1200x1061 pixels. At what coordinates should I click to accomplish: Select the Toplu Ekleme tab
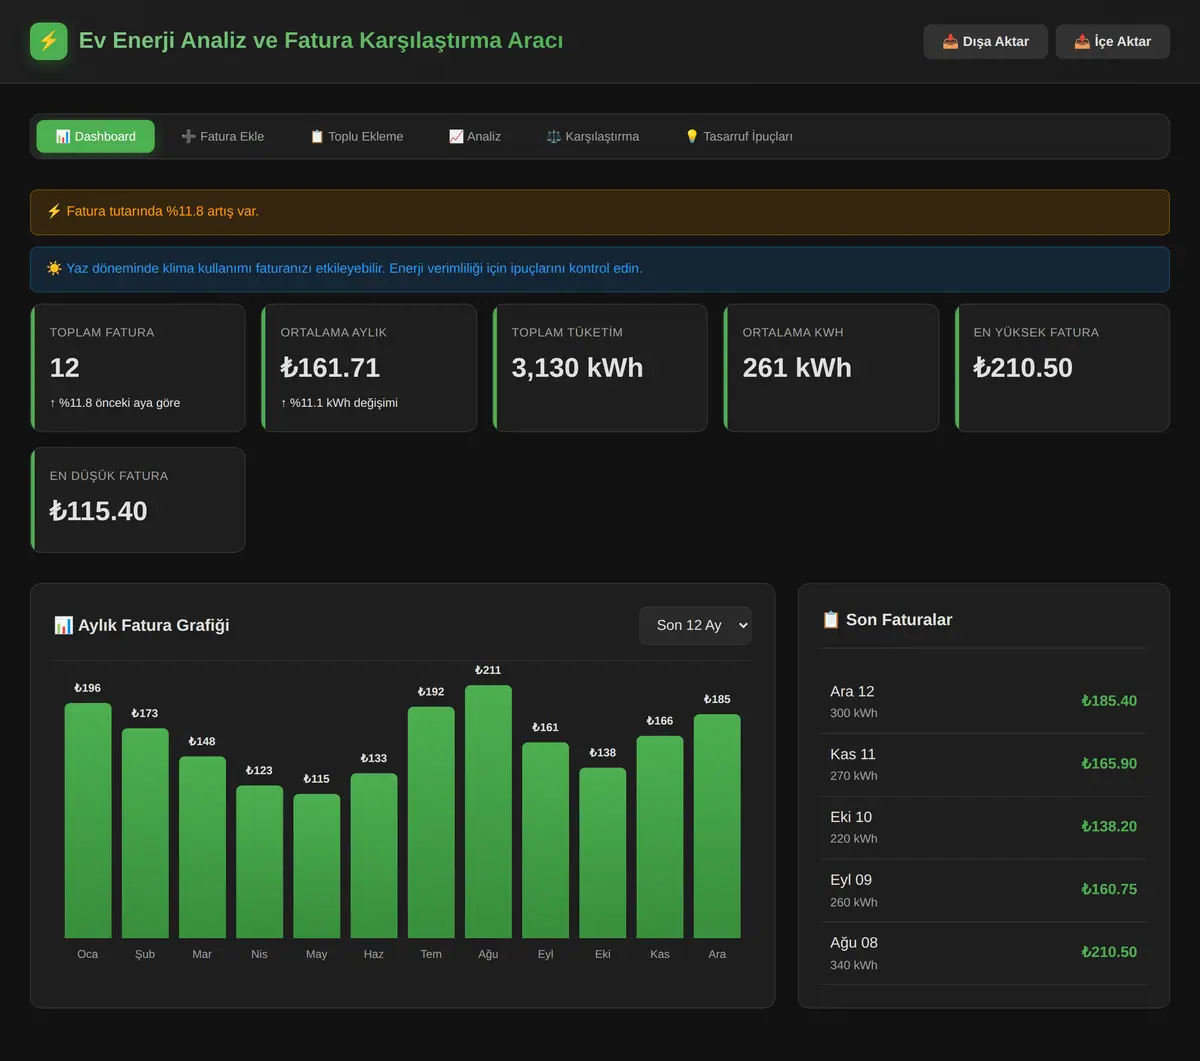(356, 136)
